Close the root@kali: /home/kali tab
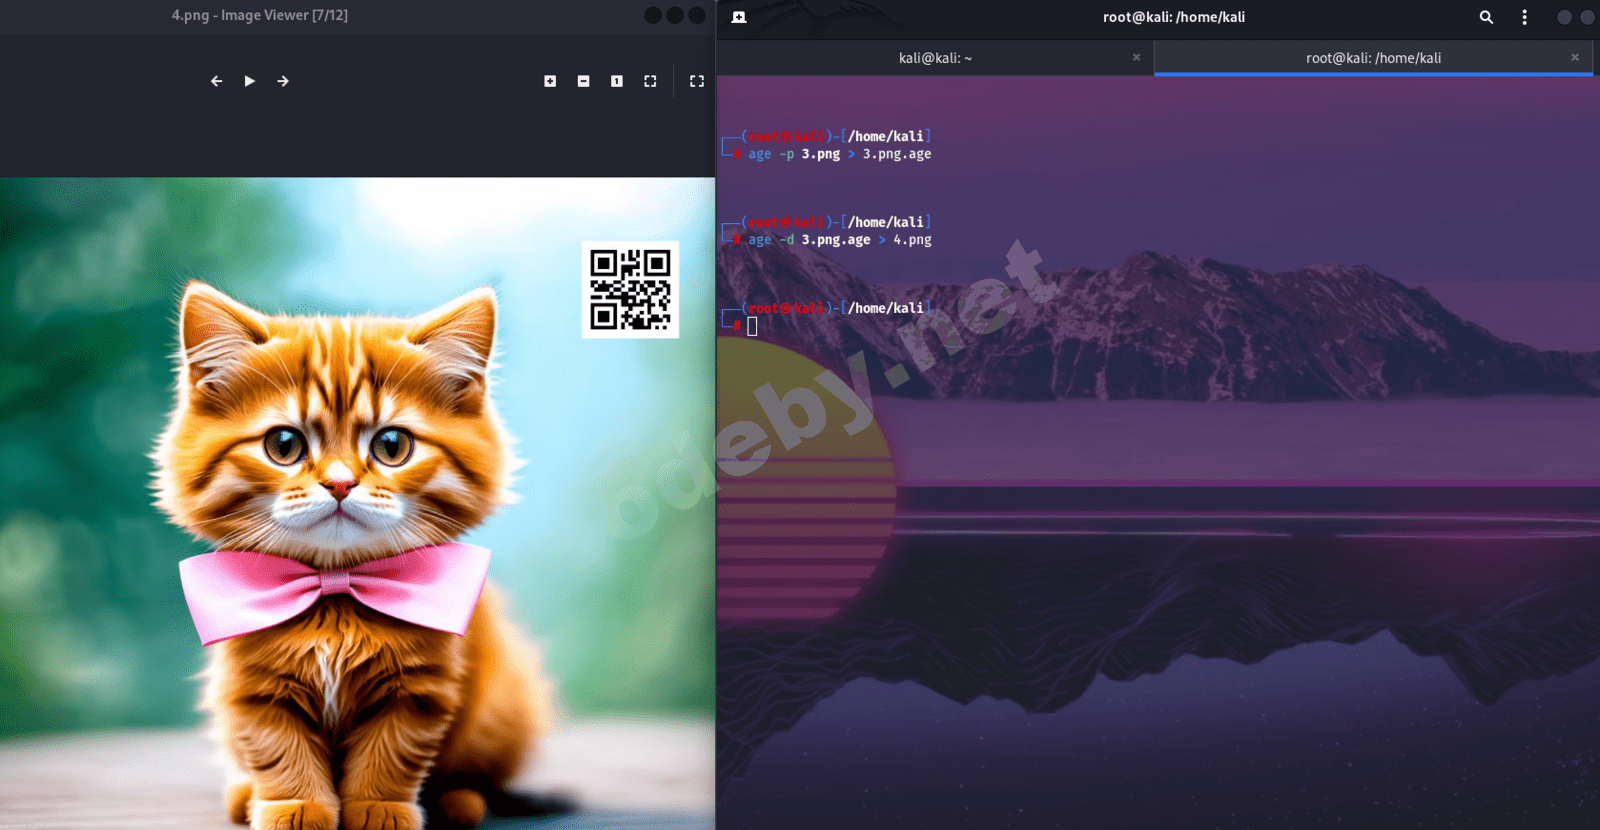 [1575, 57]
